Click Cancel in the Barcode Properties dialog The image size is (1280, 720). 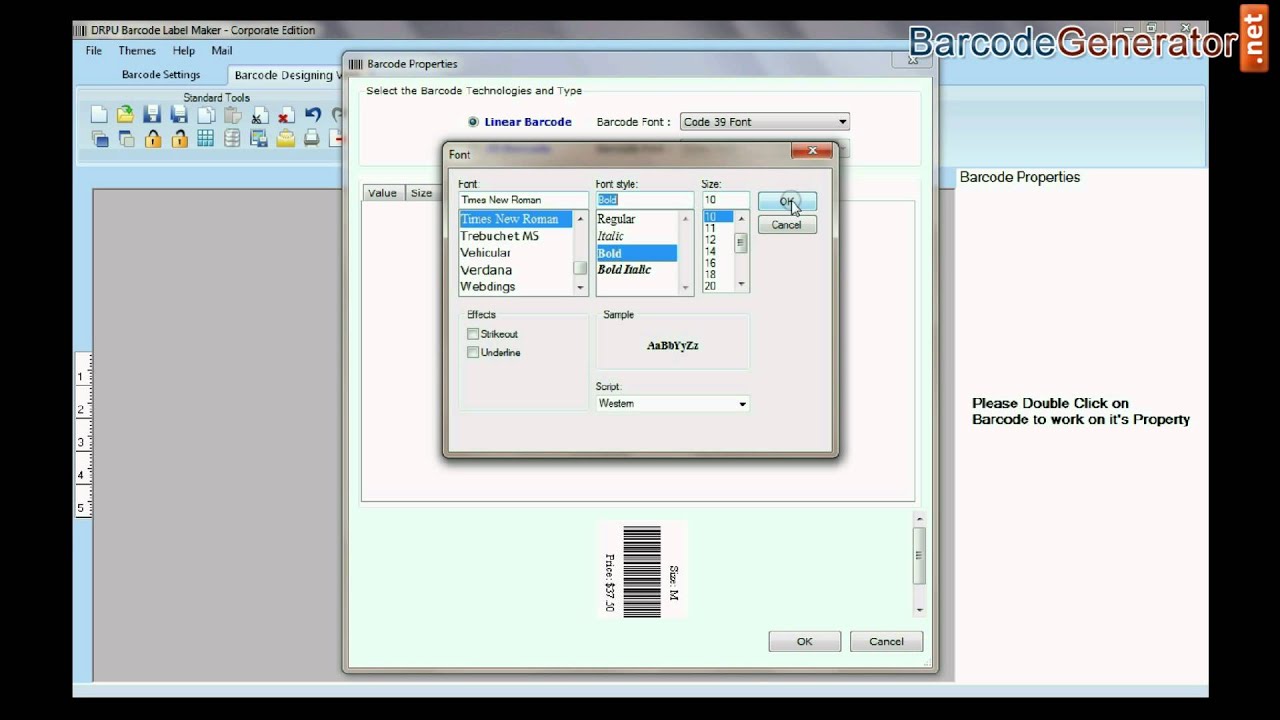886,642
